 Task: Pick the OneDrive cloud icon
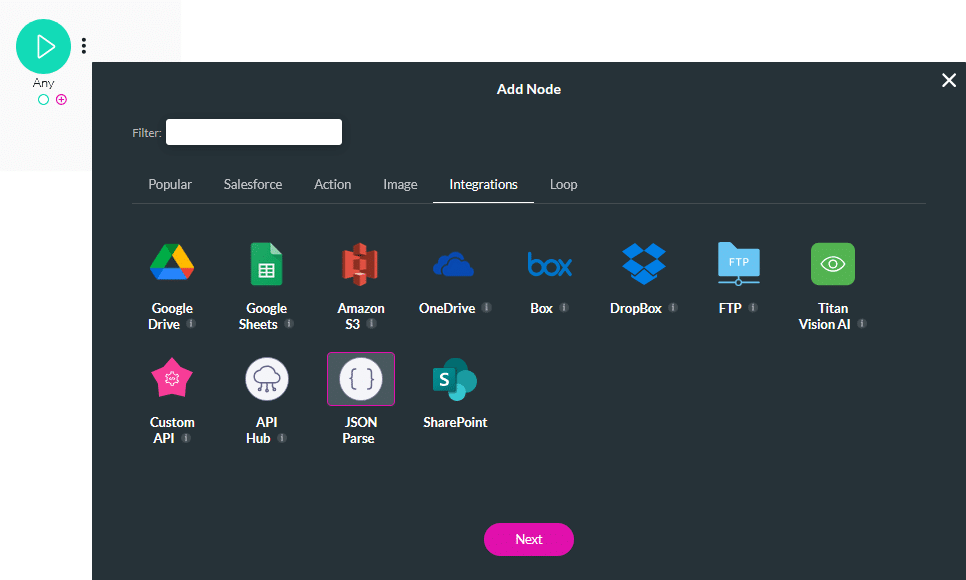coord(453,264)
